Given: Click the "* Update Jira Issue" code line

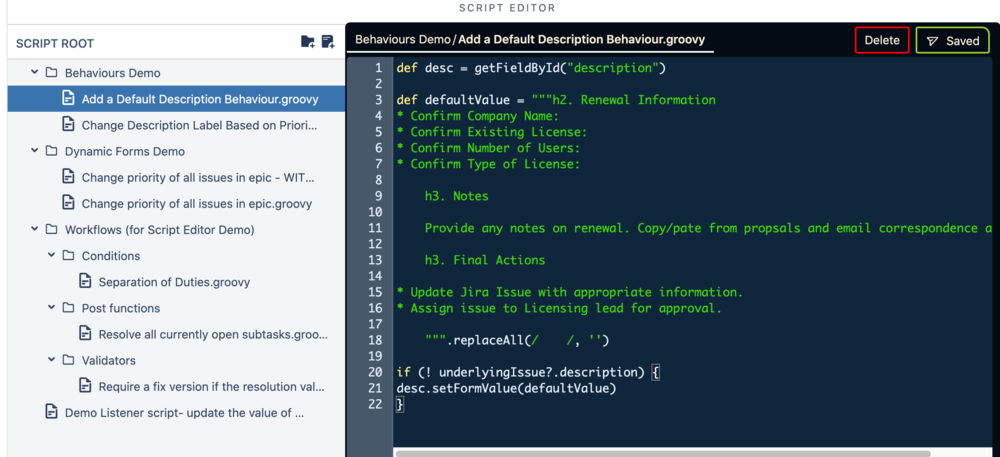Looking at the screenshot, I should click(570, 293).
